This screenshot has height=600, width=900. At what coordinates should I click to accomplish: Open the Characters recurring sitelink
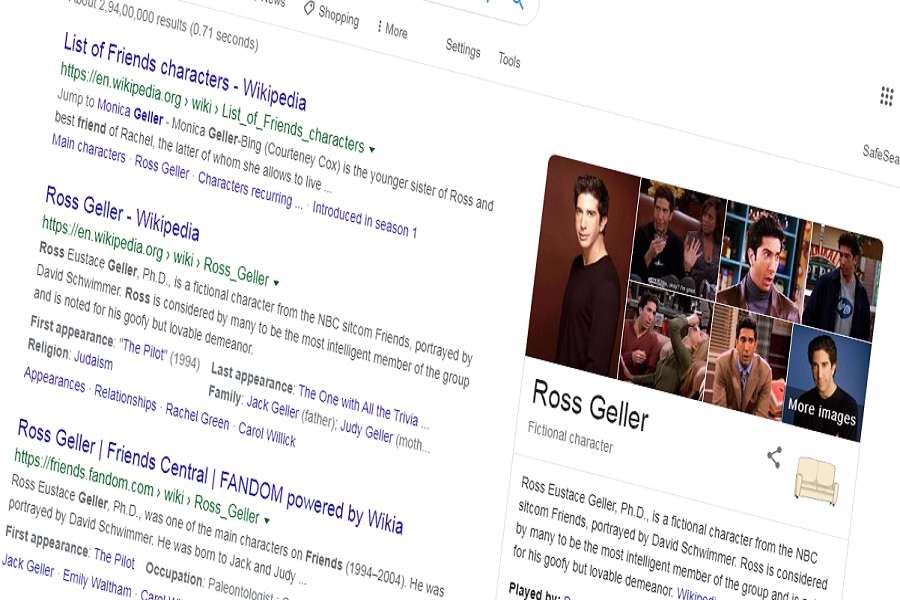point(250,190)
